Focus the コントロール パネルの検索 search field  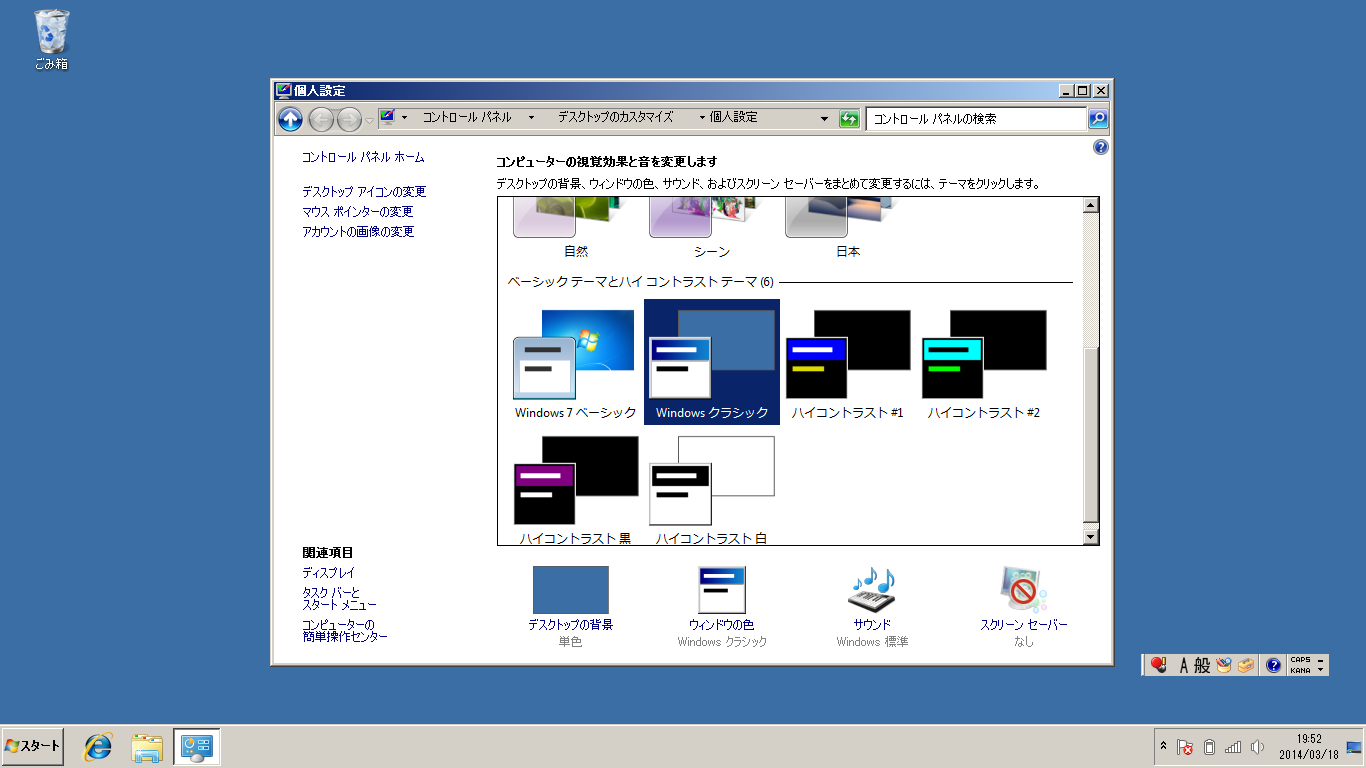pyautogui.click(x=976, y=119)
